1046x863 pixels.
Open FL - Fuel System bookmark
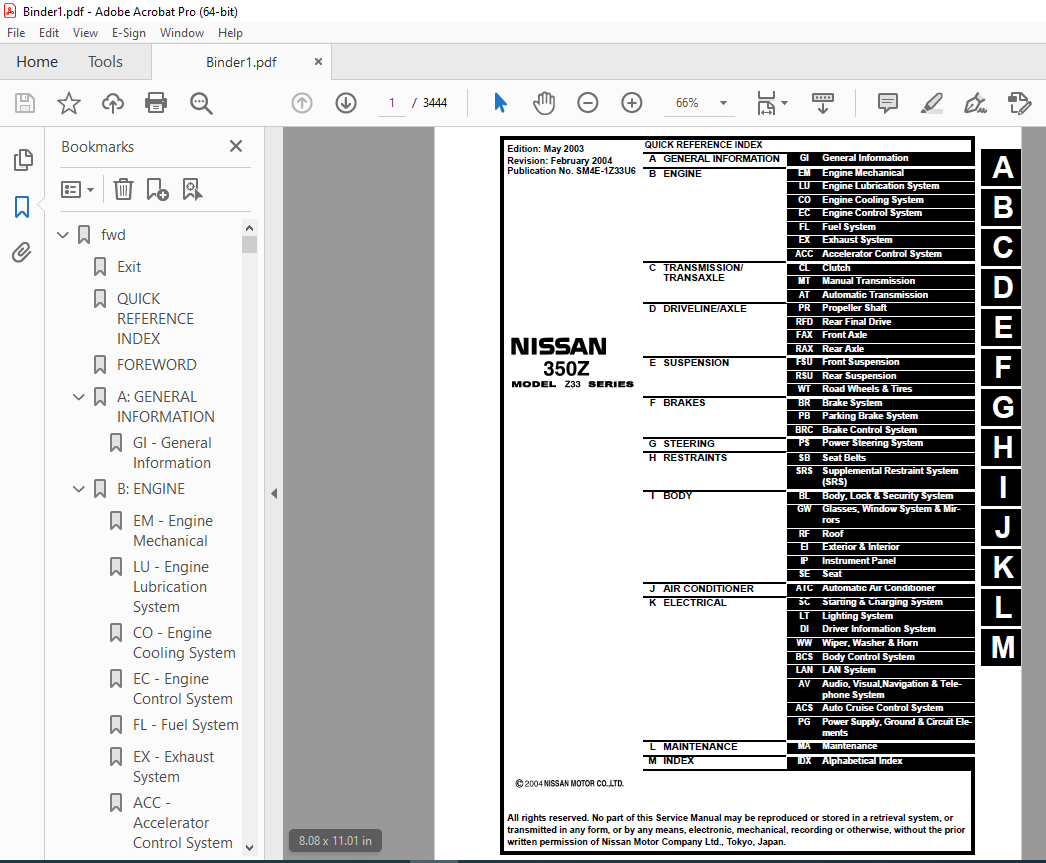click(185, 725)
